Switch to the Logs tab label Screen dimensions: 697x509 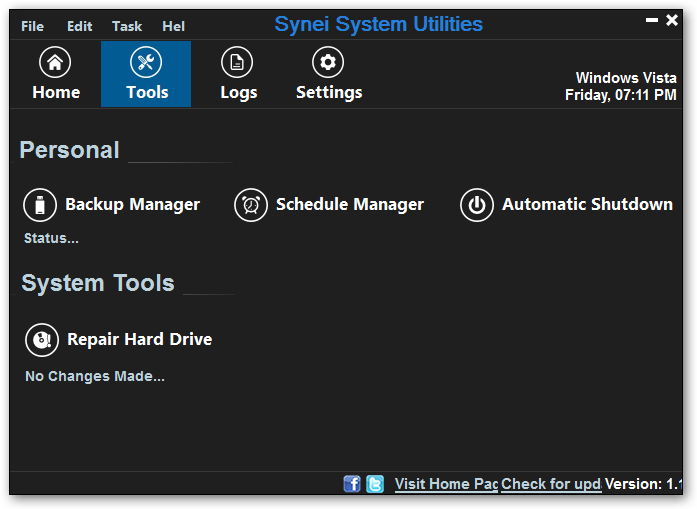[x=239, y=93]
